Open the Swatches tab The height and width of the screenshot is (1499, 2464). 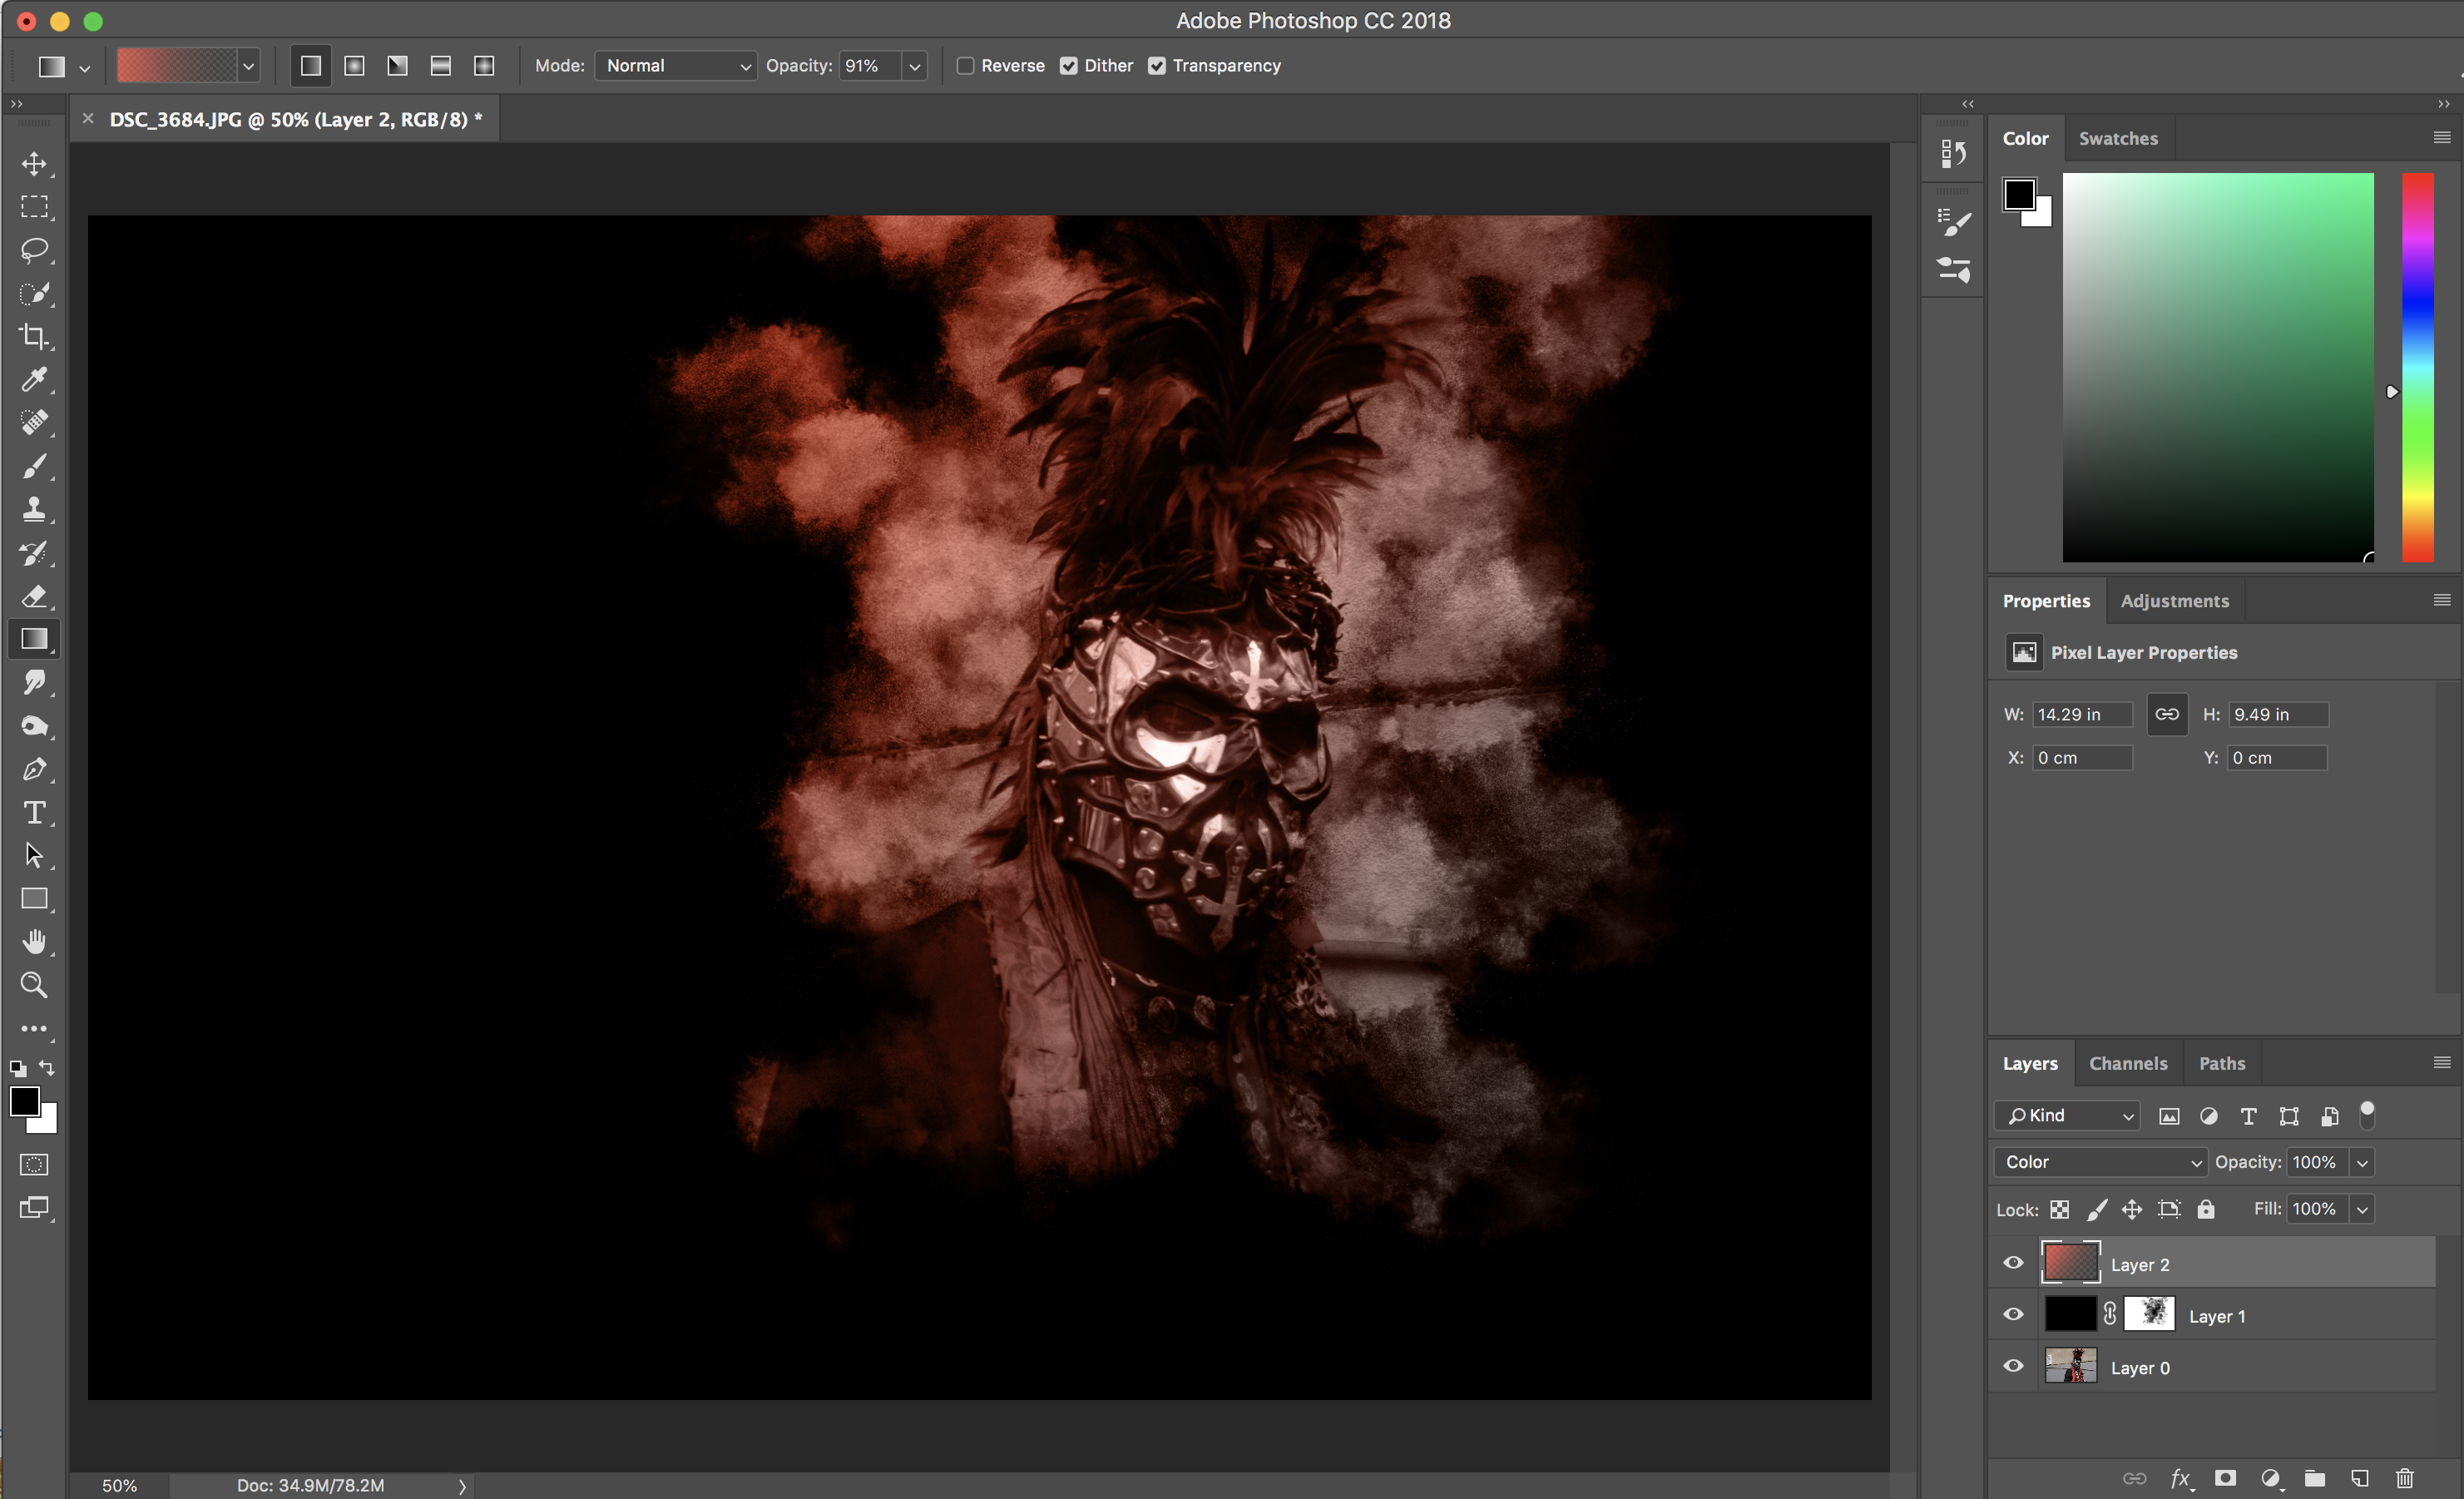click(2118, 138)
